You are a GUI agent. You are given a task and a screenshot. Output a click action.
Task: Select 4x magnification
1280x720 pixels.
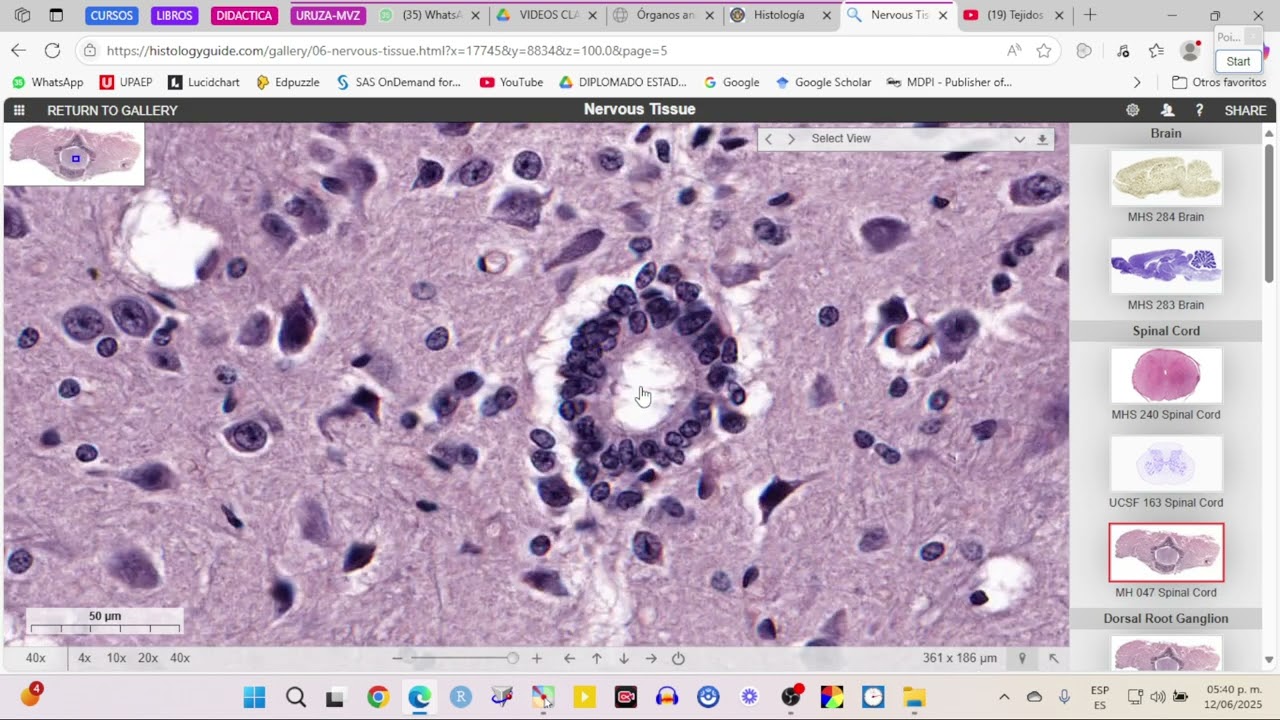(x=85, y=658)
